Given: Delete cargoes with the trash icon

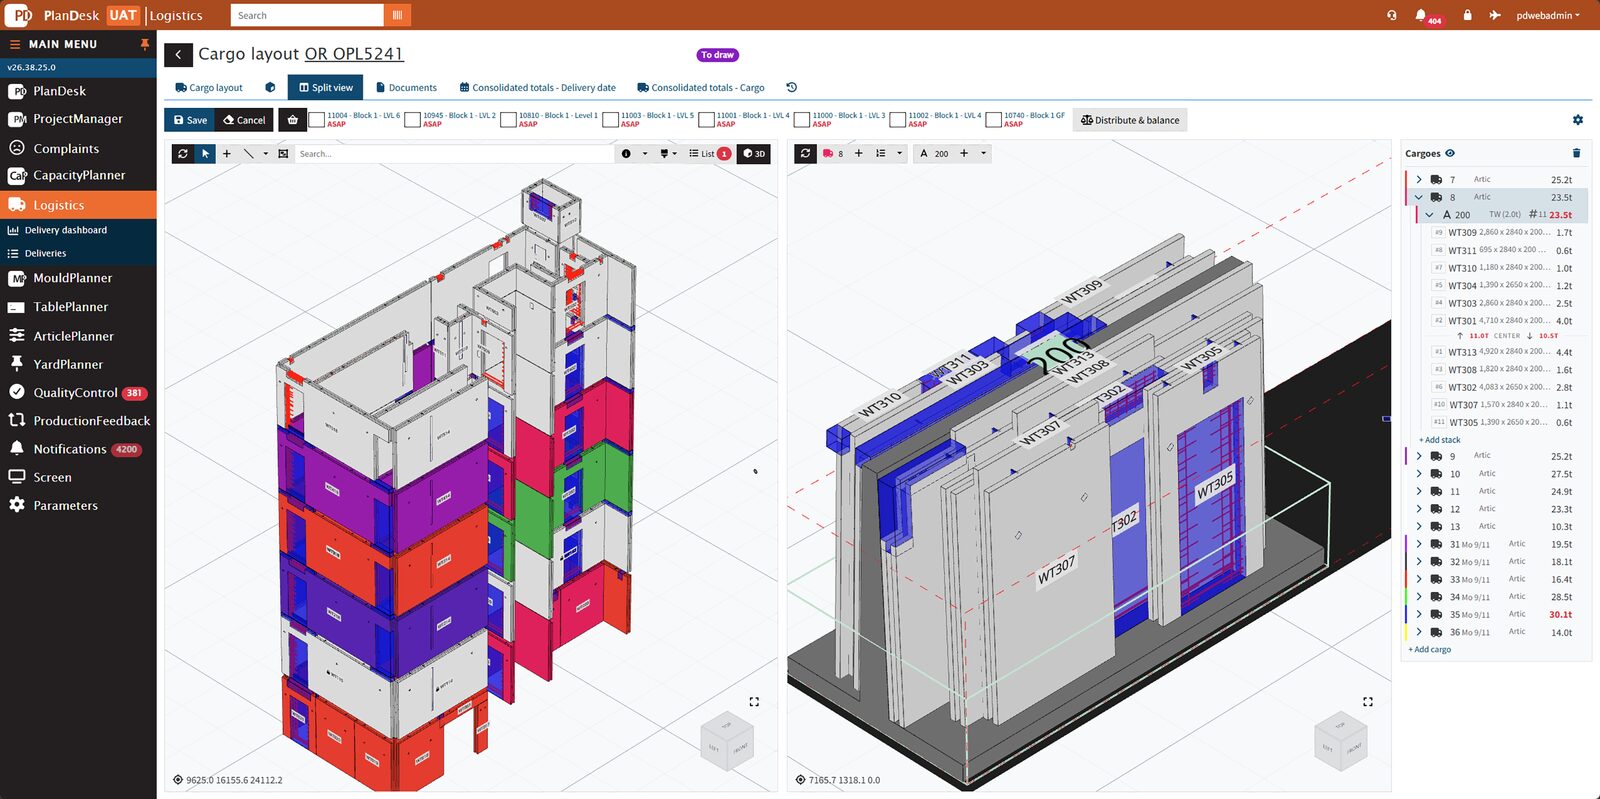Looking at the screenshot, I should 1576,153.
